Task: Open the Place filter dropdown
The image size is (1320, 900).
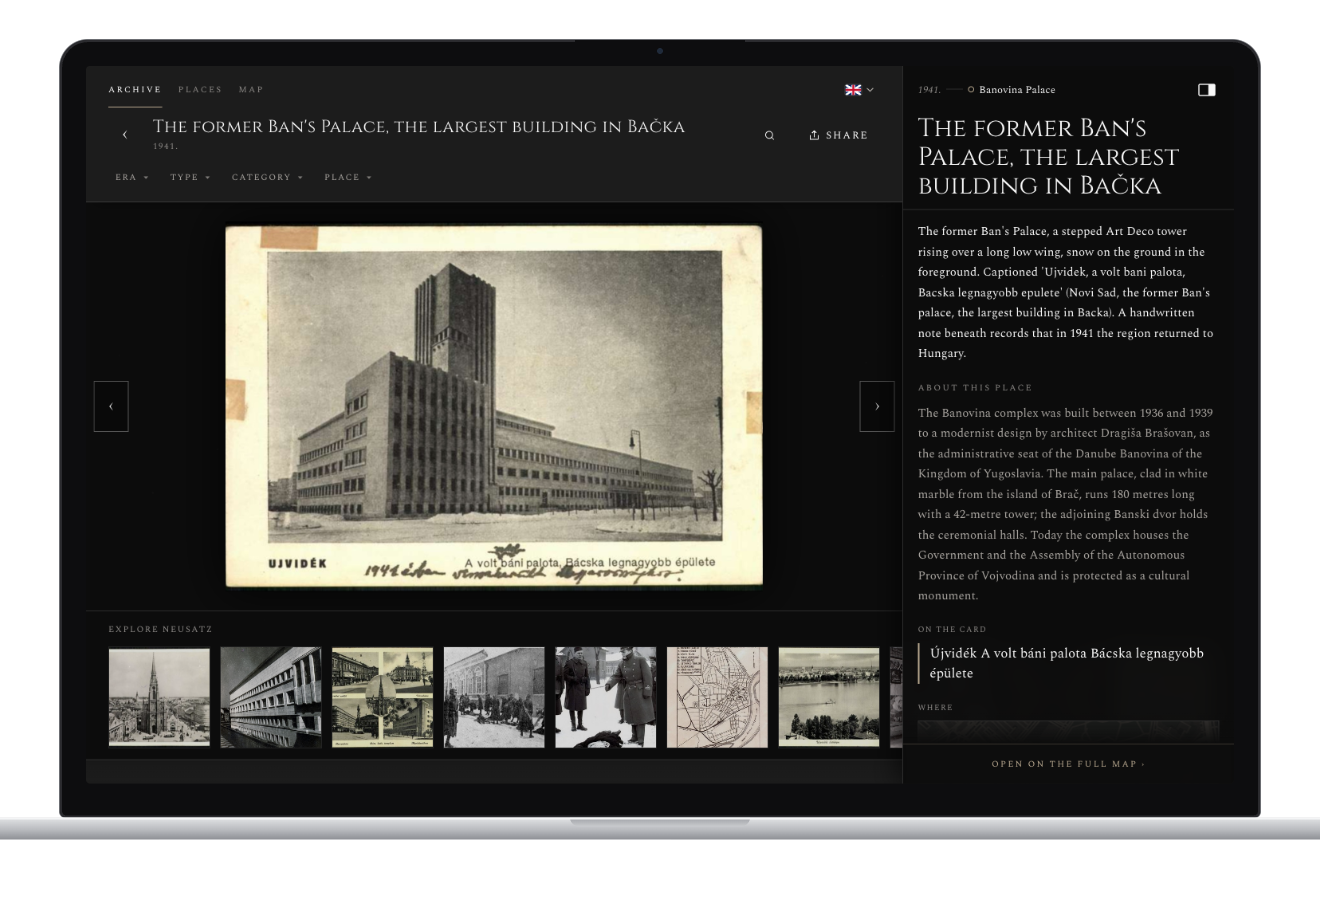Action: (348, 177)
